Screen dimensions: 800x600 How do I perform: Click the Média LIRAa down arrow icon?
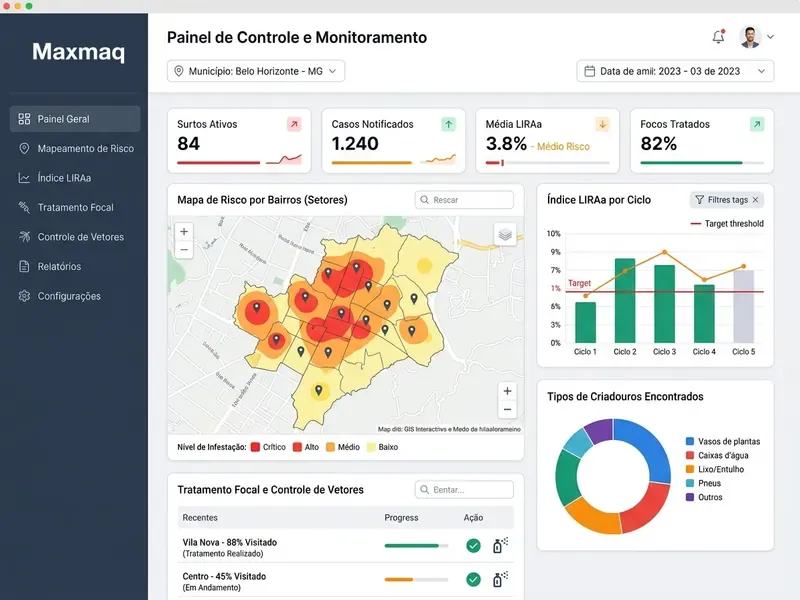(603, 124)
